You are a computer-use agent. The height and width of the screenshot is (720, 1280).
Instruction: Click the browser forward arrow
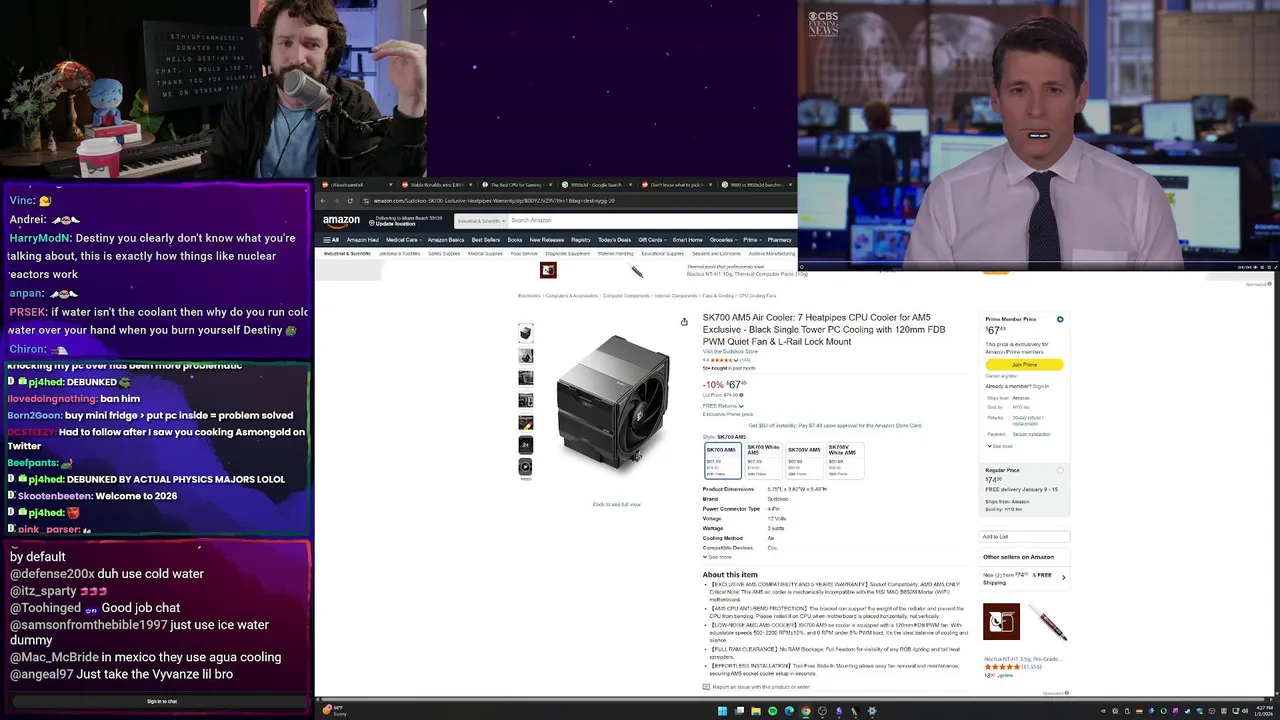(x=336, y=201)
